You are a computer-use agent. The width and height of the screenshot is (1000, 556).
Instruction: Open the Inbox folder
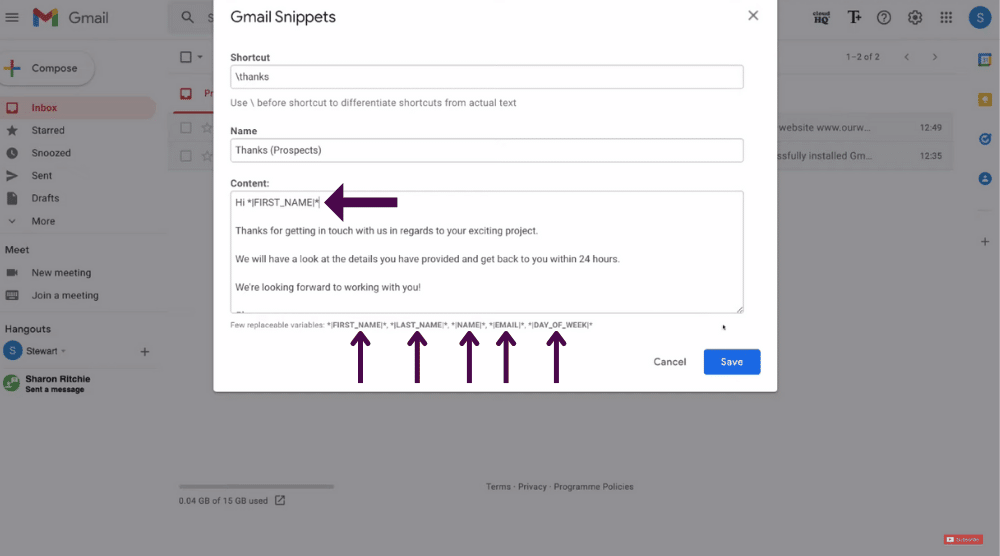[x=78, y=108]
